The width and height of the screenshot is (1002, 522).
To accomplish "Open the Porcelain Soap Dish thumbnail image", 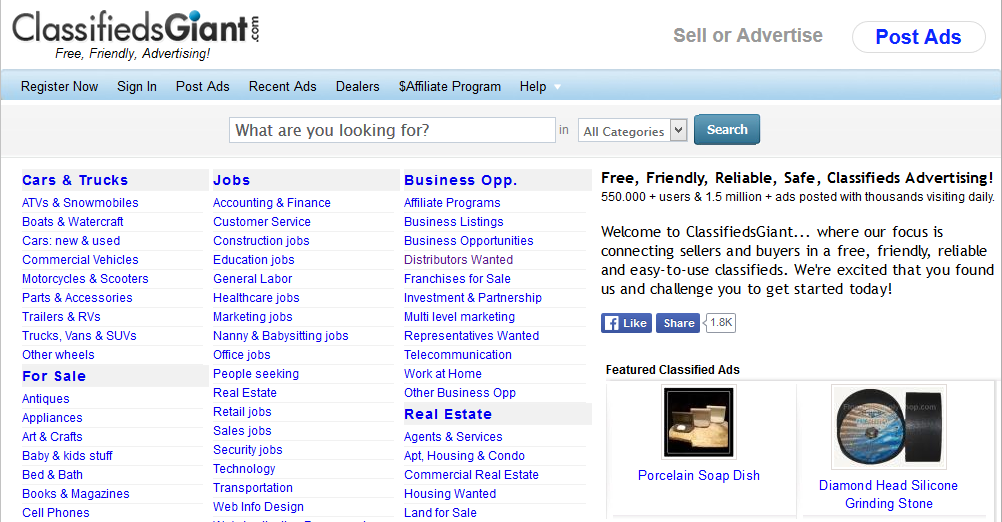I will [698, 422].
